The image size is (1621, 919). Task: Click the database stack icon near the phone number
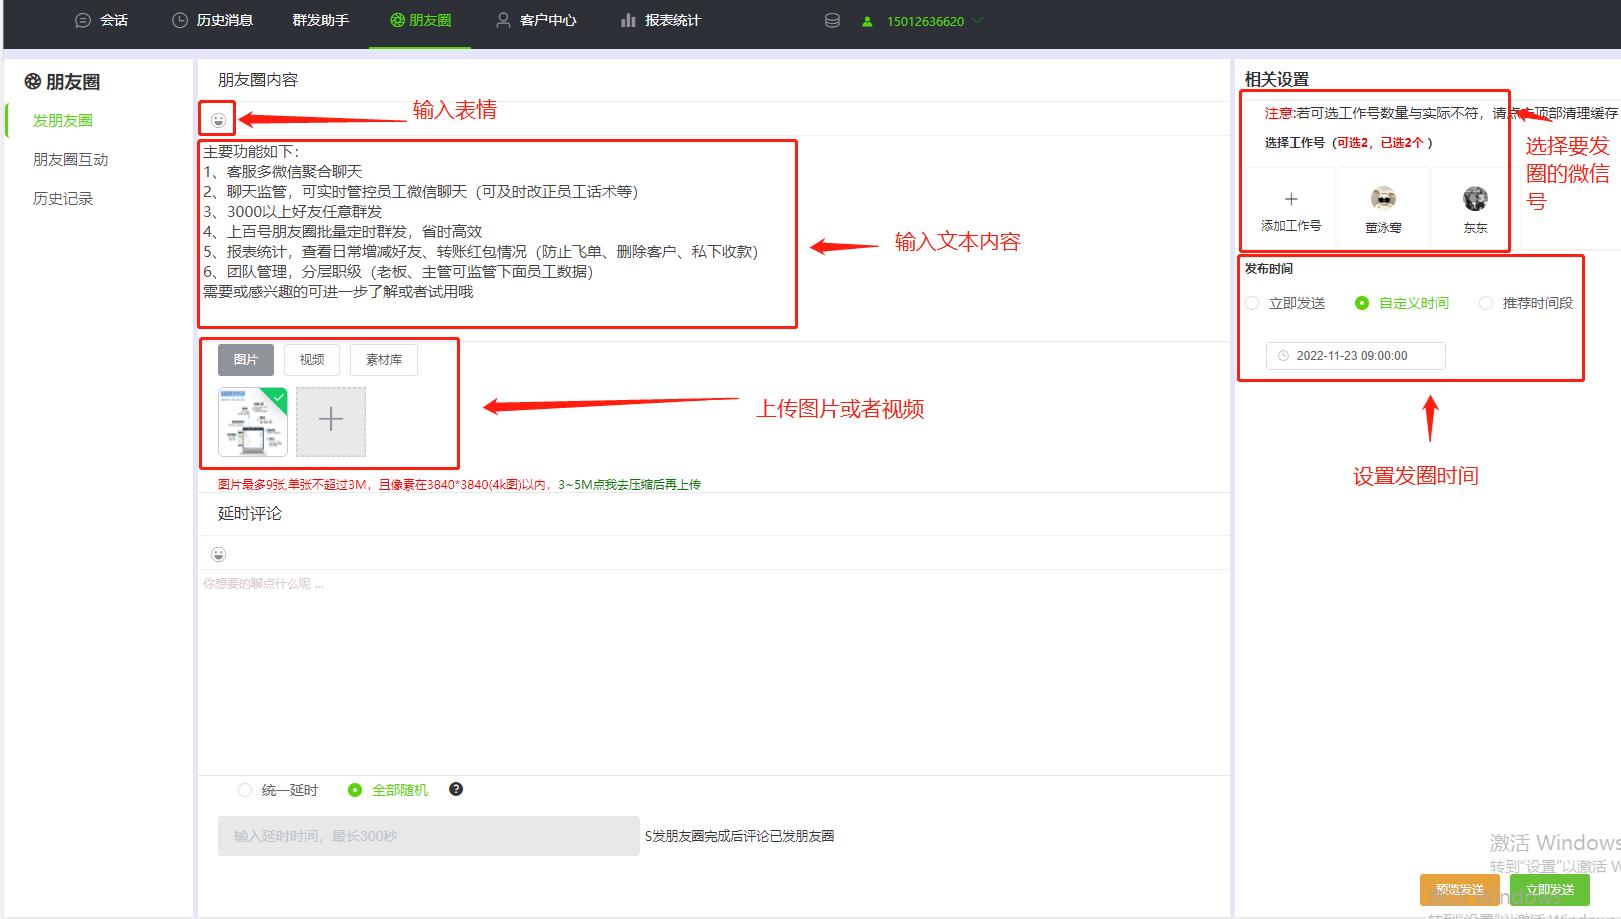(831, 19)
